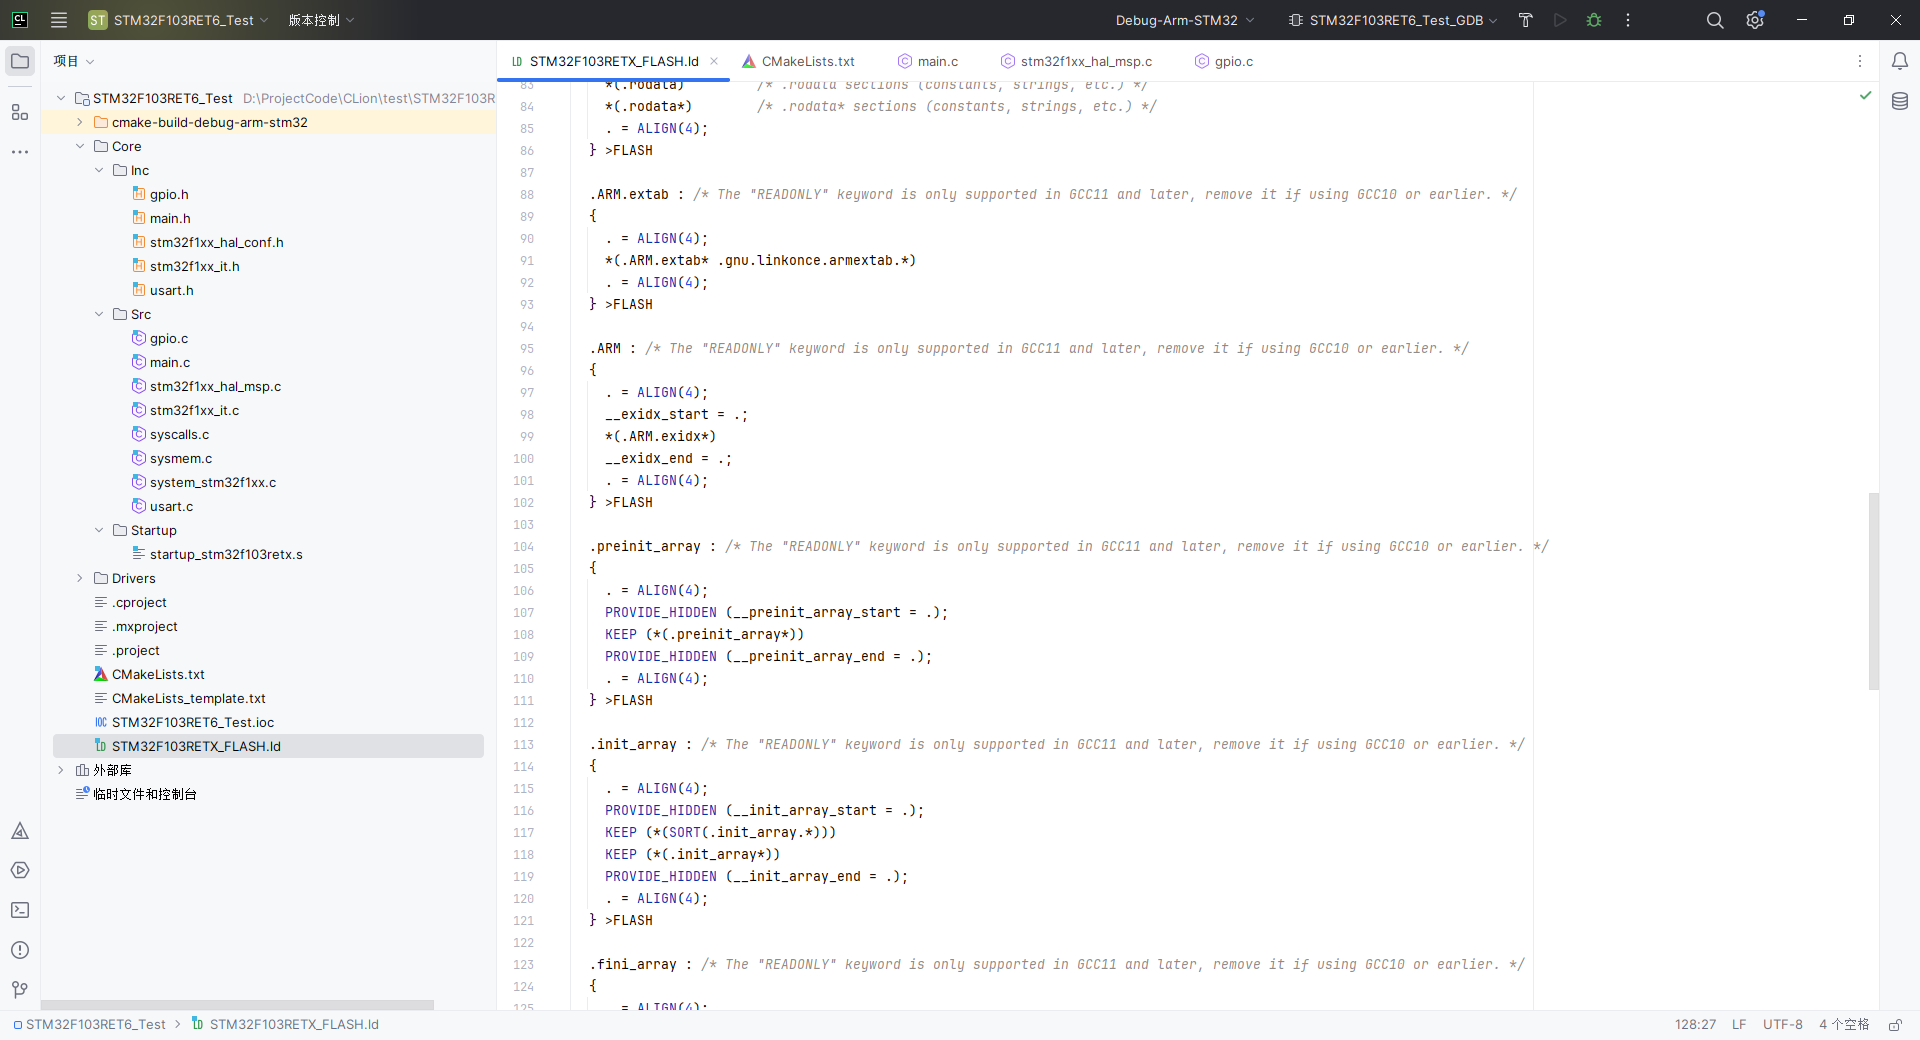
Task: Open the 项目 view dropdown
Action: click(x=74, y=61)
